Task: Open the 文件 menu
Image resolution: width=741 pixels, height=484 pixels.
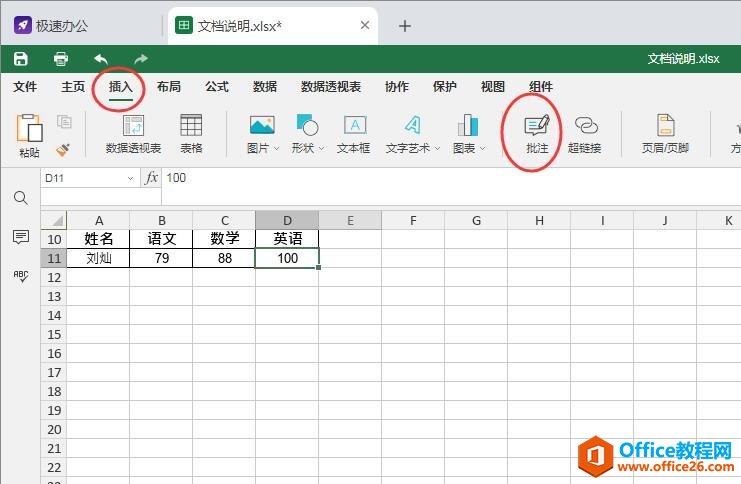Action: (x=25, y=86)
